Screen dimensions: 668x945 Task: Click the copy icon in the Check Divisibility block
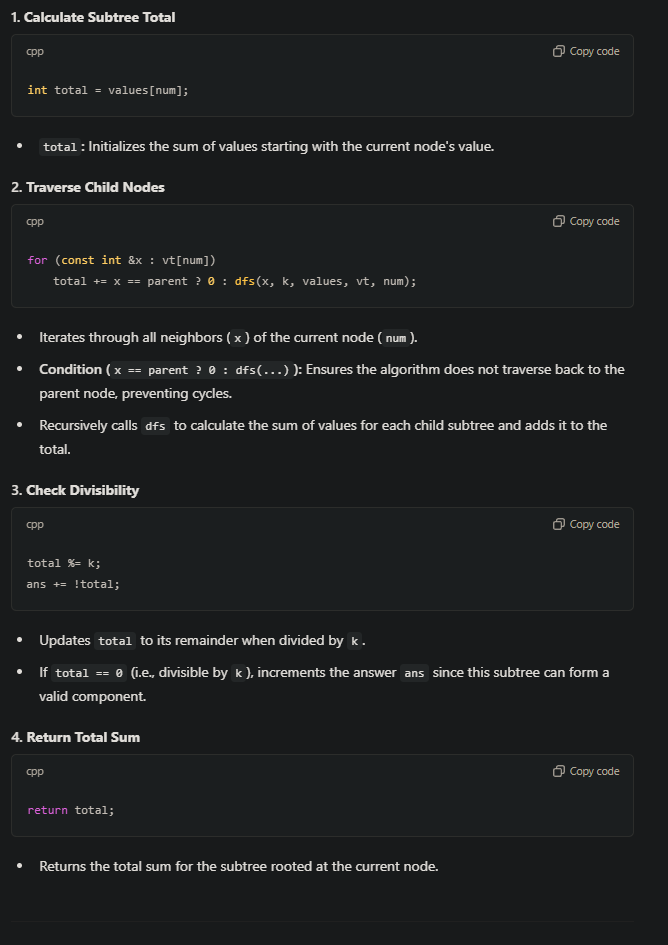pyautogui.click(x=559, y=524)
